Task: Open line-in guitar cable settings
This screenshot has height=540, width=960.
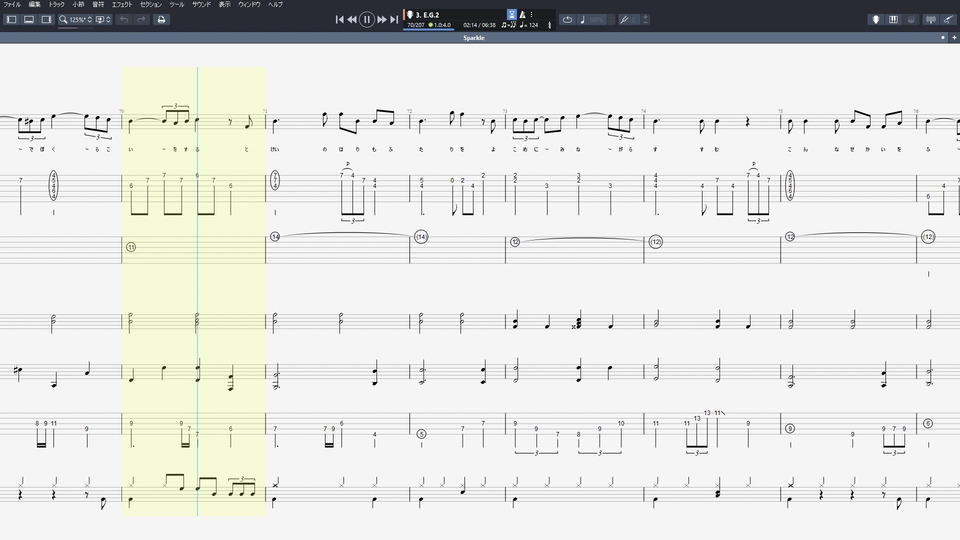Action: [948, 20]
